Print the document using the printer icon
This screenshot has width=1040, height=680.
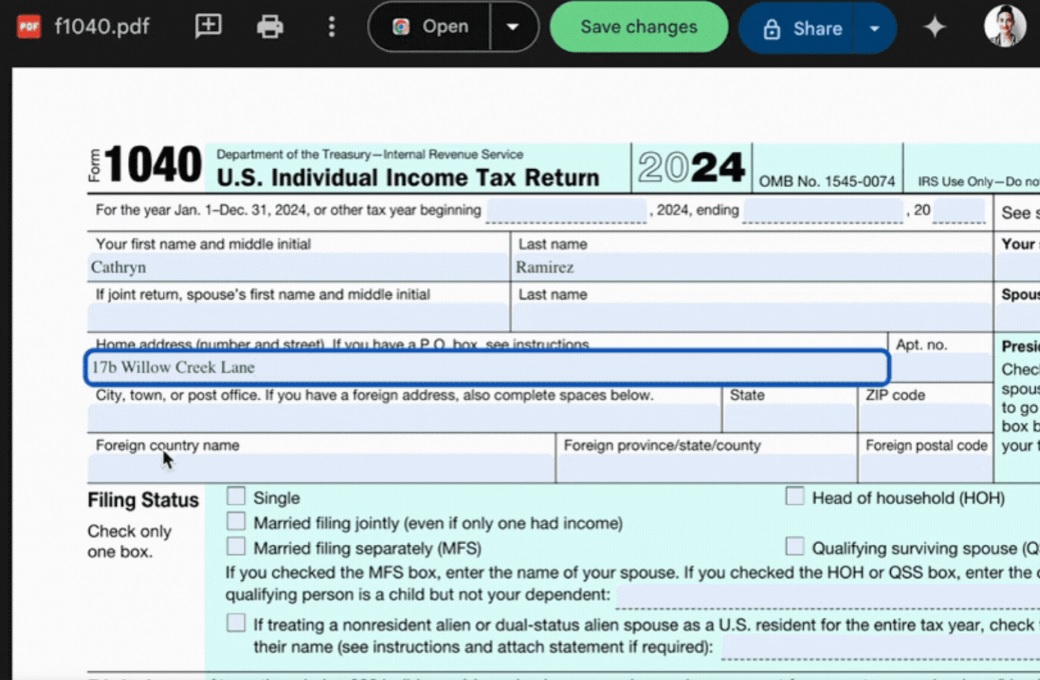(x=270, y=27)
